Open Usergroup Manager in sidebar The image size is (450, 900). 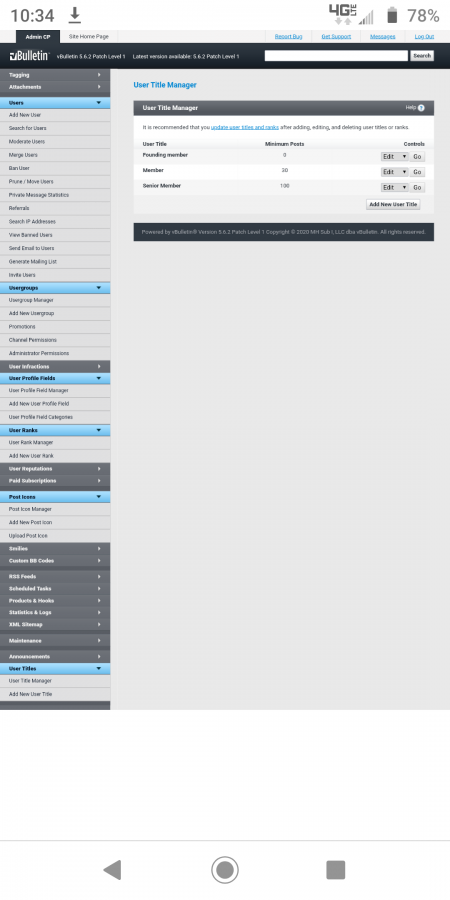point(55,300)
